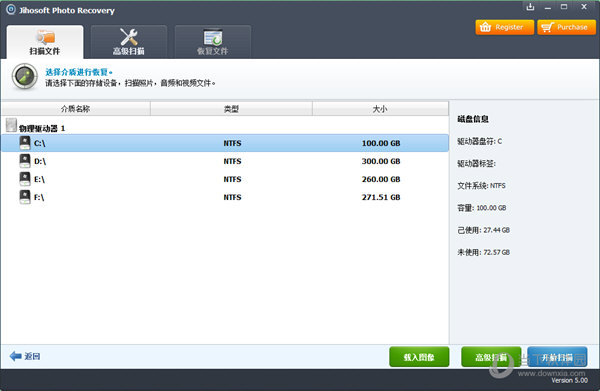600x391 pixels.
Task: Click NTFS type in D:\ row
Action: point(232,161)
